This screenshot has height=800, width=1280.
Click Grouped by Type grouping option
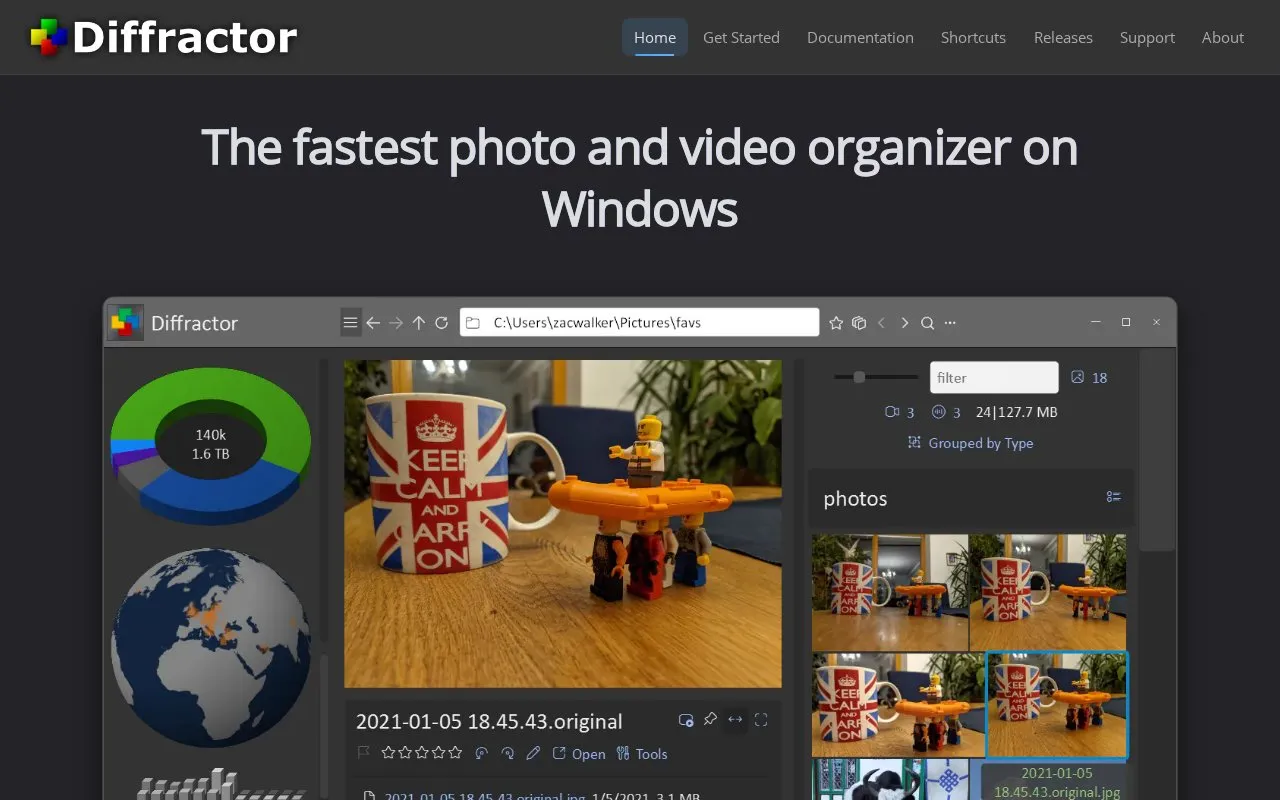tap(970, 443)
